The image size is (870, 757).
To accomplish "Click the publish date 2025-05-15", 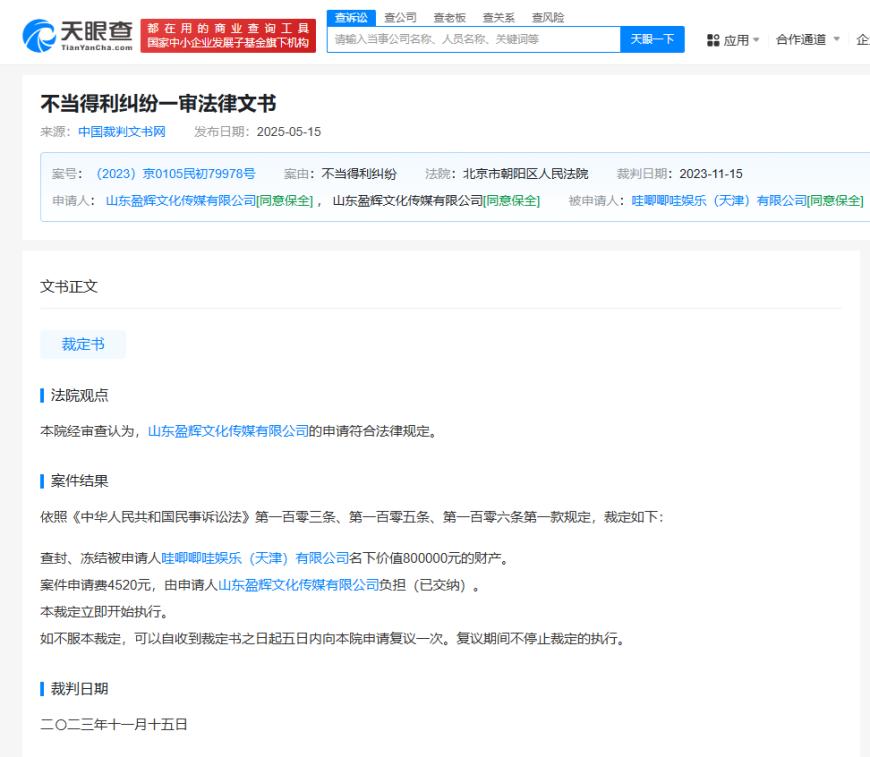I will point(289,132).
